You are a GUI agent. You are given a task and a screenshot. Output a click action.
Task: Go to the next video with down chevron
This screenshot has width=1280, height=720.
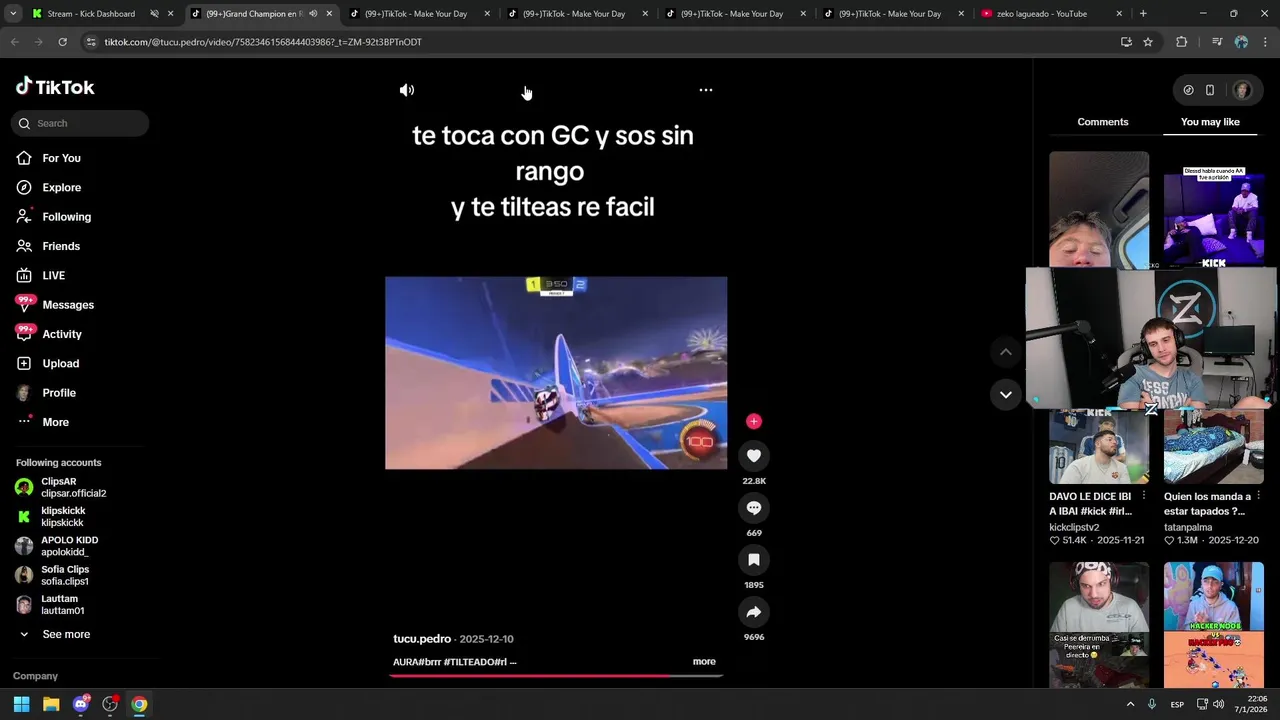pyautogui.click(x=1006, y=395)
